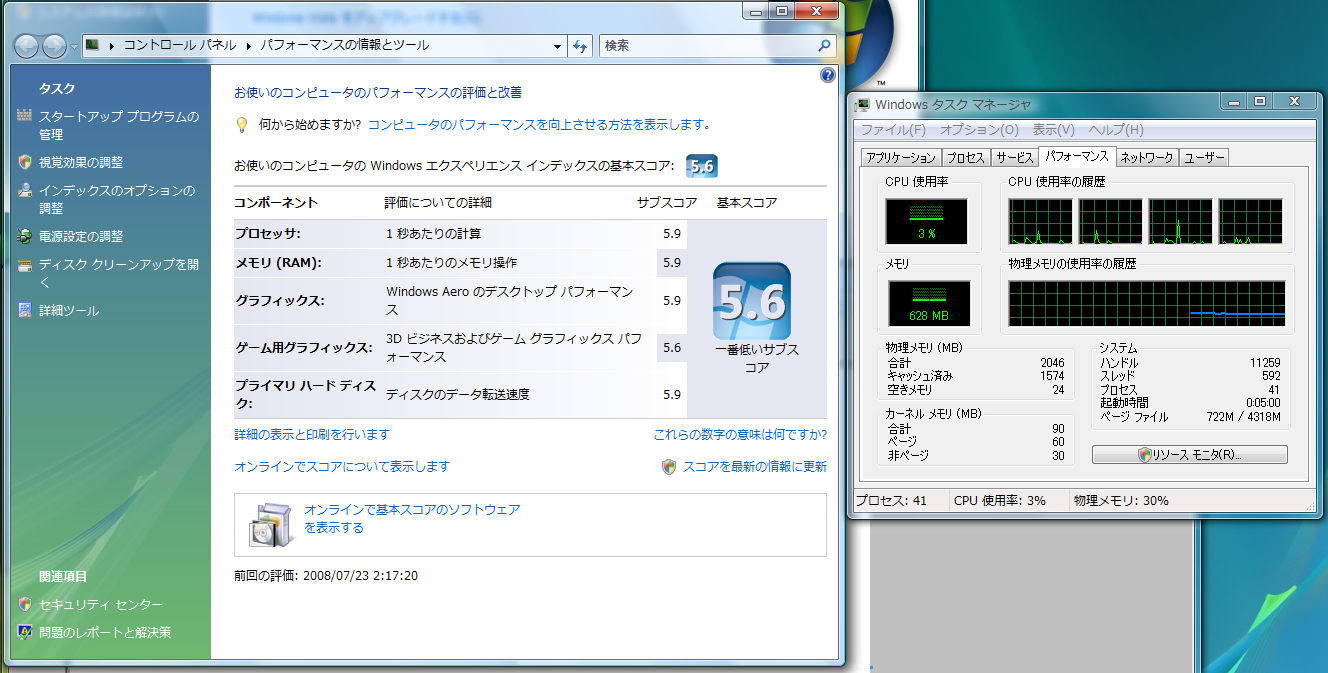This screenshot has width=1328, height=673.
Task: Click これらの数字の意味は何ですか? link
Action: coord(740,435)
